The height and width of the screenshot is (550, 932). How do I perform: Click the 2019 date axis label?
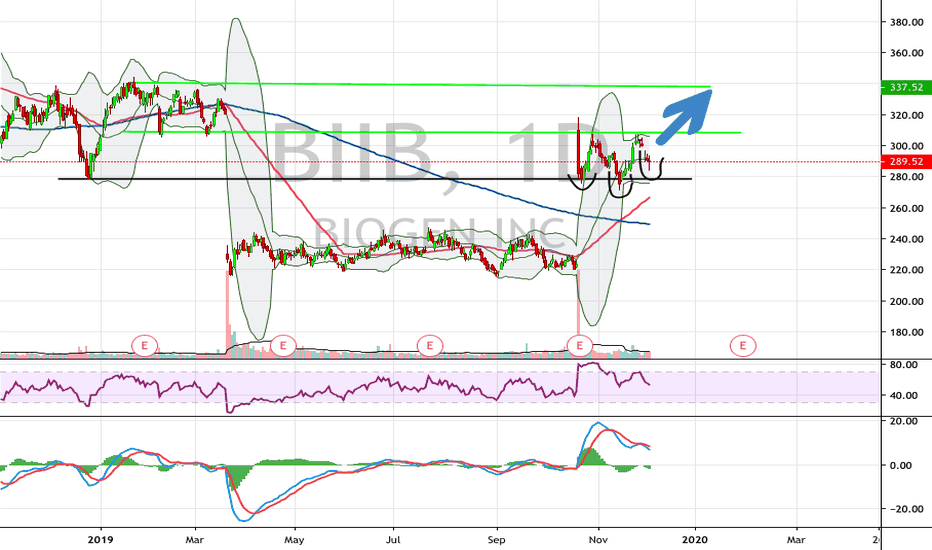click(x=100, y=540)
